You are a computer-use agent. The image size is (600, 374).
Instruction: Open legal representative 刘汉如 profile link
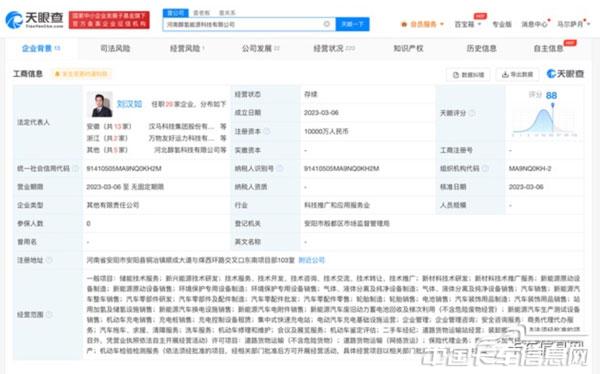pyautogui.click(x=129, y=104)
